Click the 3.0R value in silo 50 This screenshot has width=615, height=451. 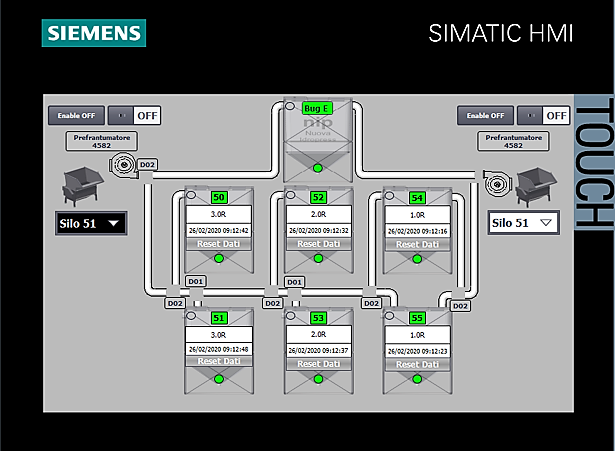[218, 214]
